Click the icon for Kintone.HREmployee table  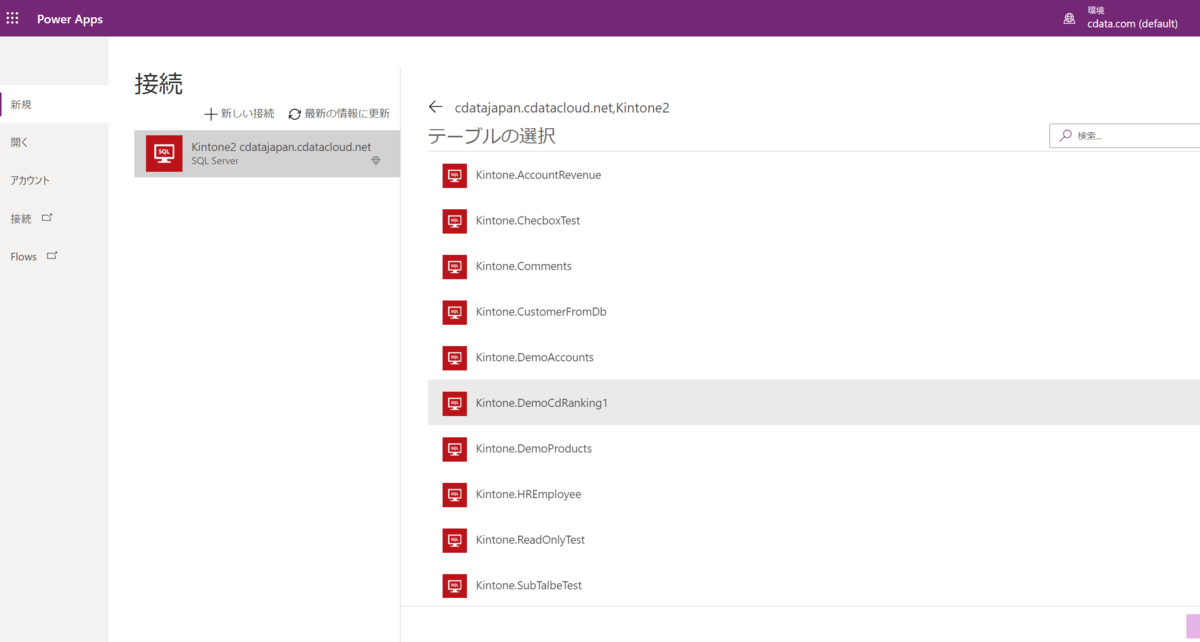tap(455, 494)
